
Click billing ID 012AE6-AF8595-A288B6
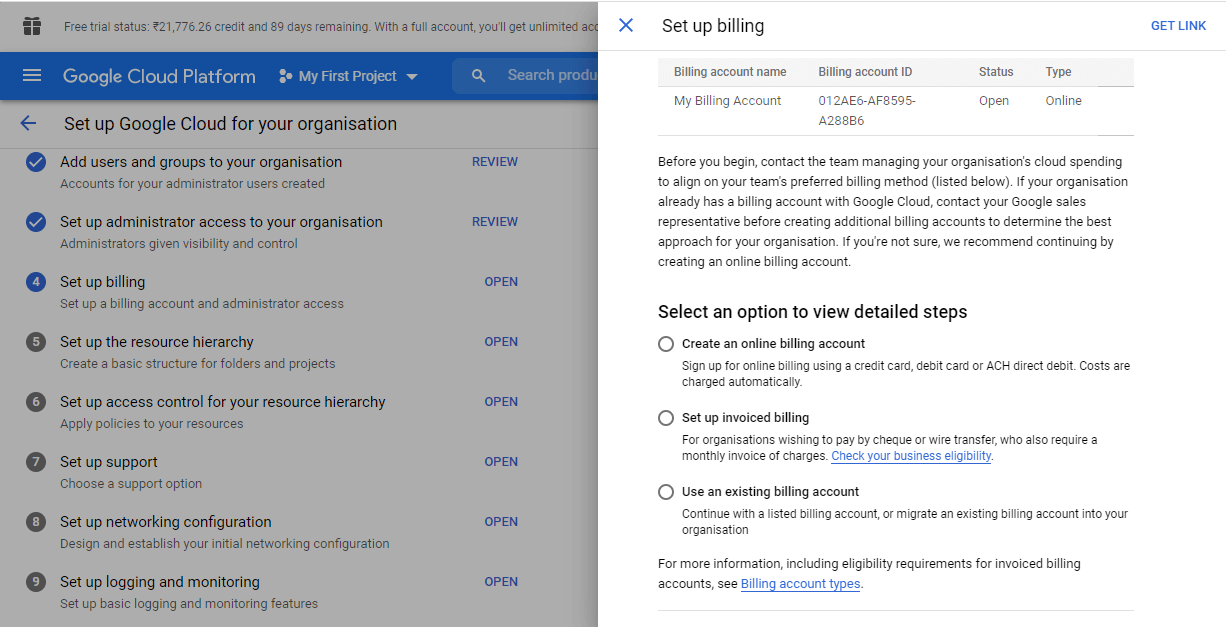tap(867, 111)
